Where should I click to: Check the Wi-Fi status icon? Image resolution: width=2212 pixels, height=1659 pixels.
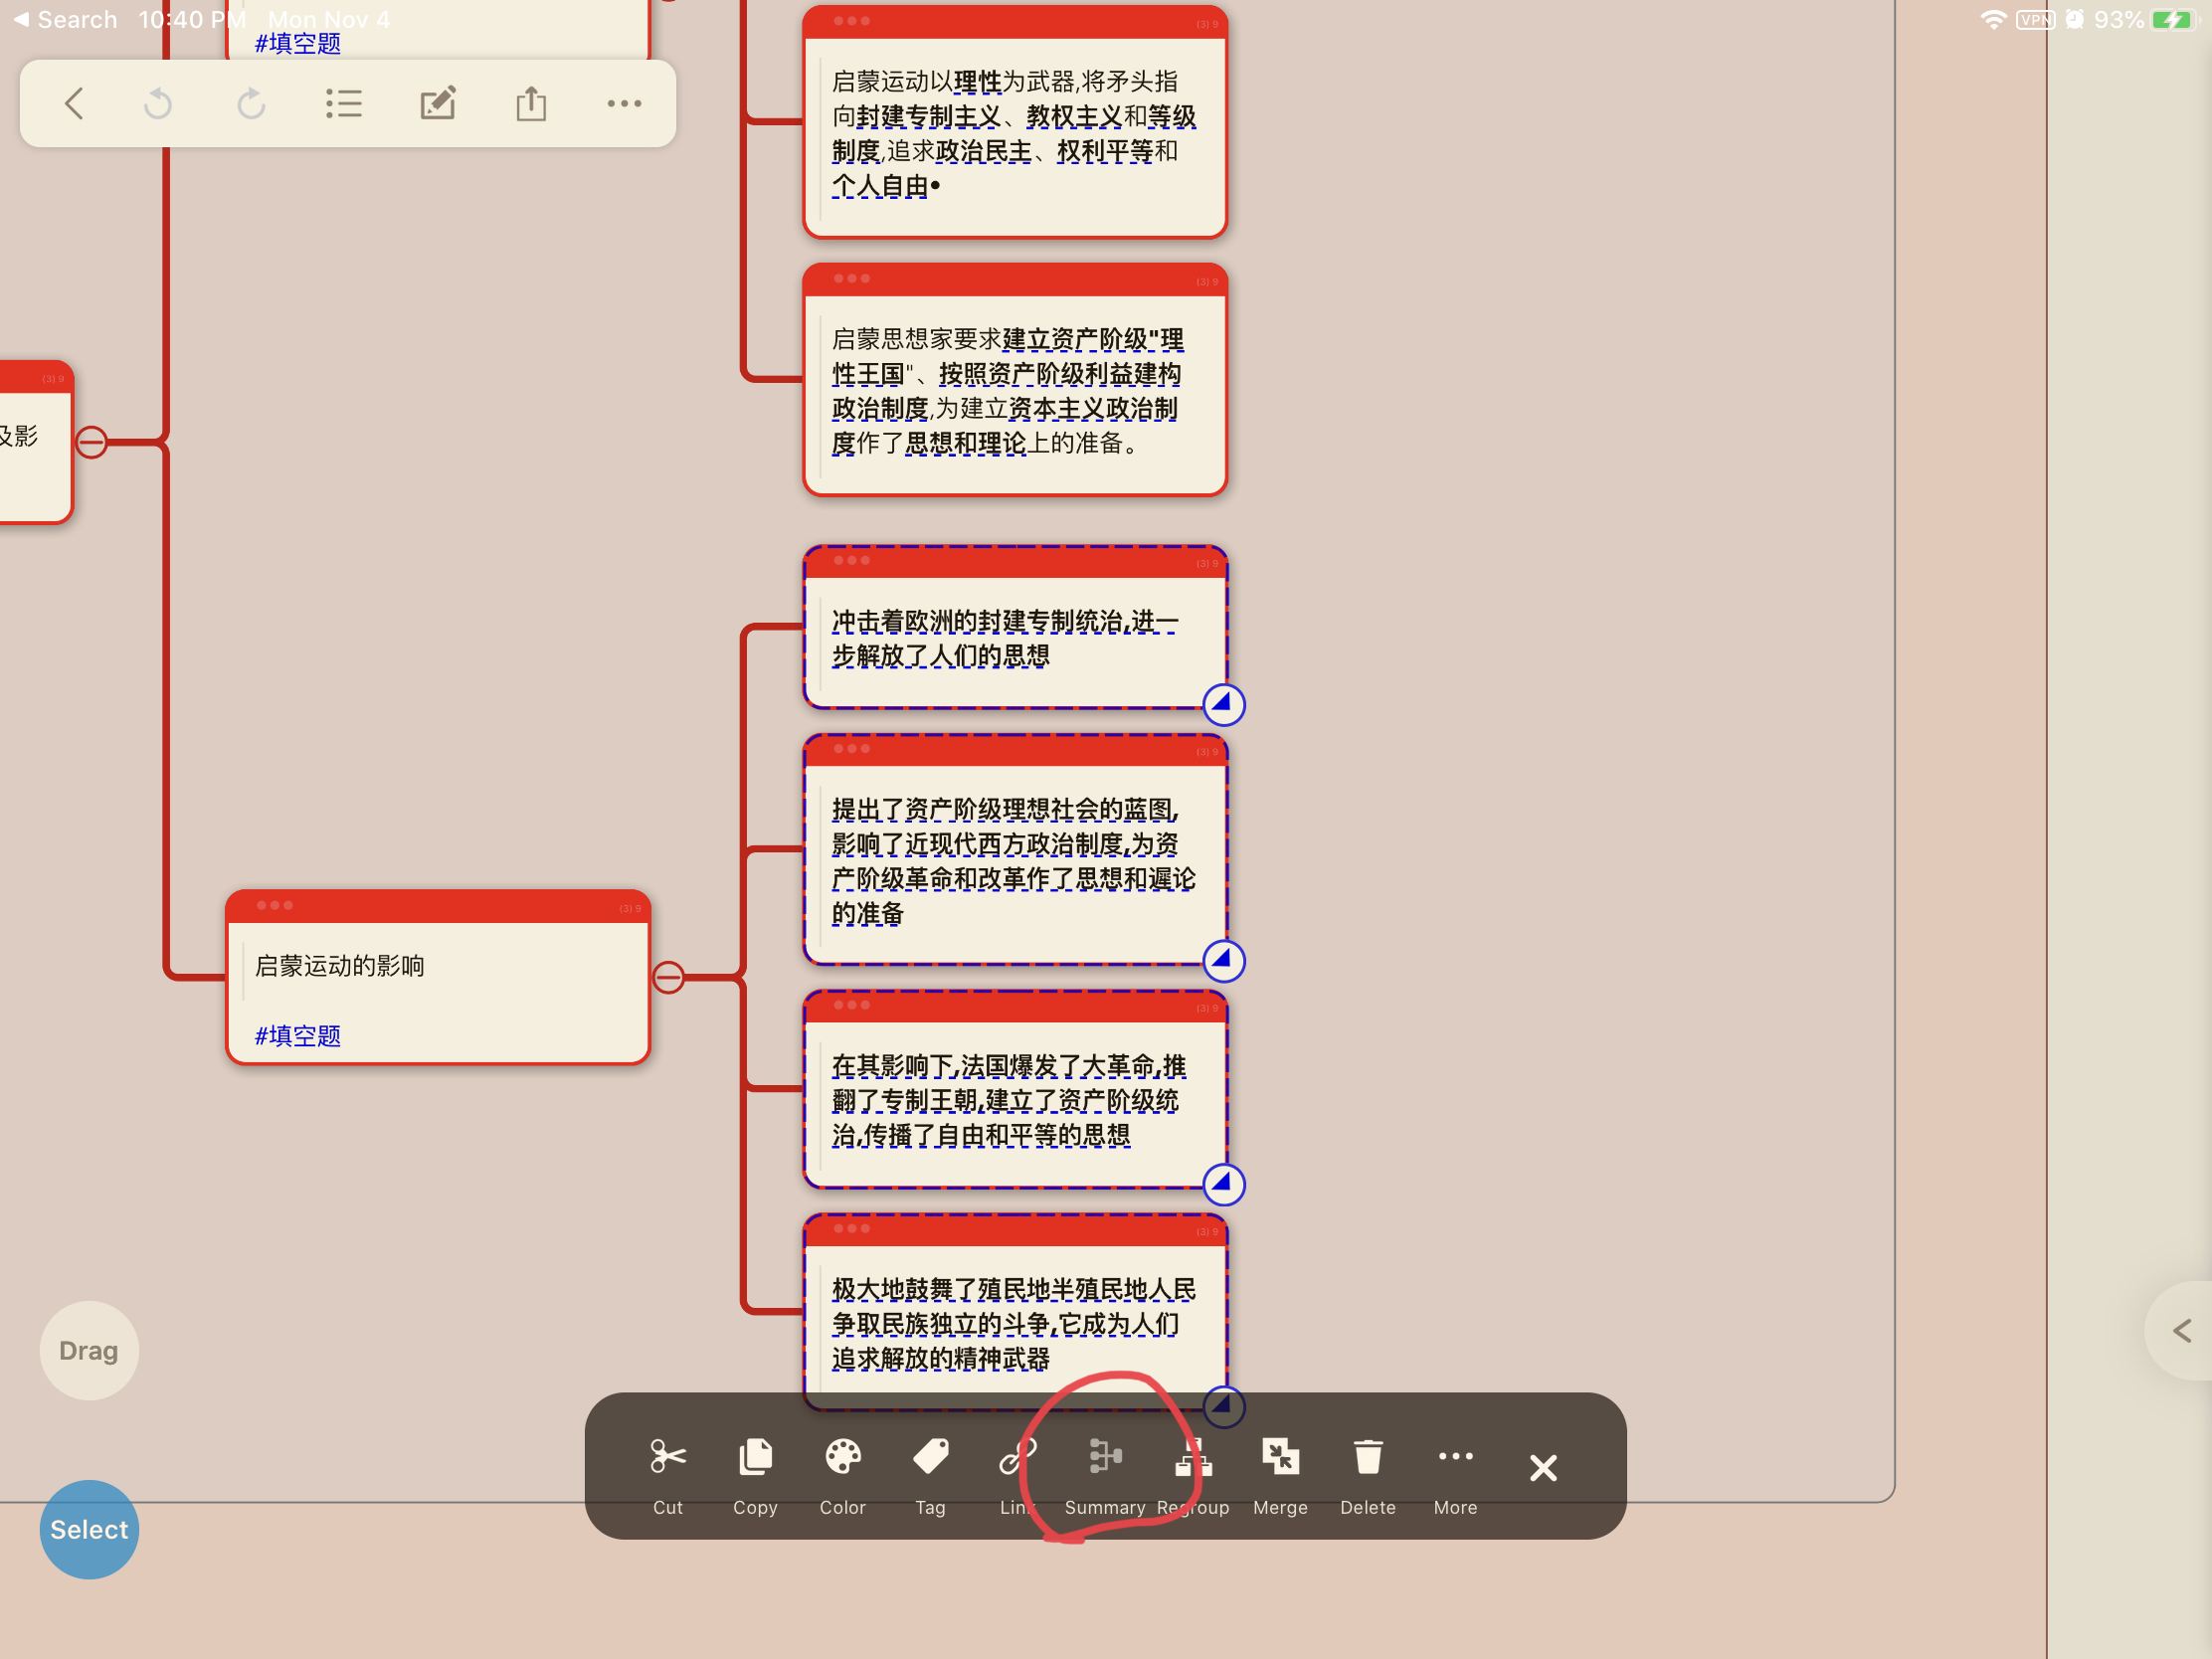click(x=1993, y=19)
